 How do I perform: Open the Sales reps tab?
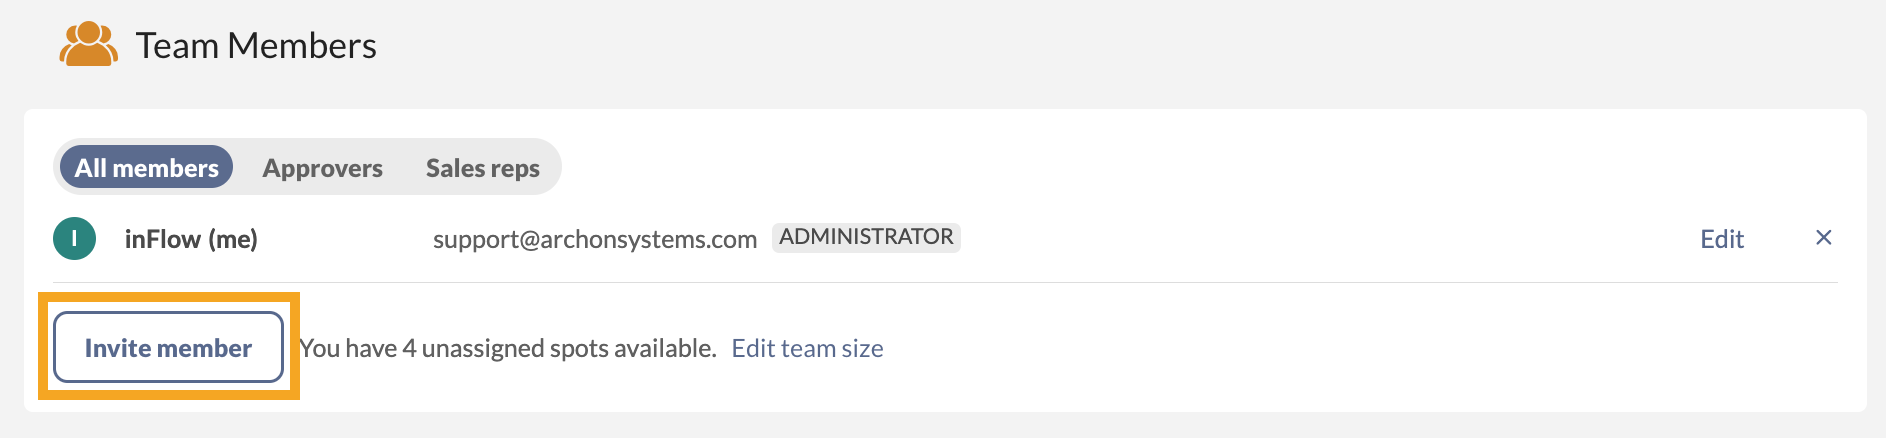pos(482,168)
